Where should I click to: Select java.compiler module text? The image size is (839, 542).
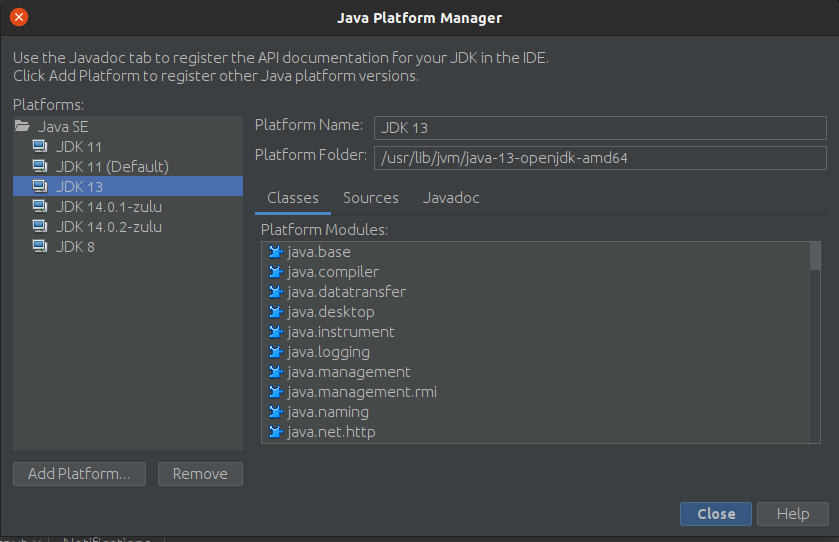(333, 272)
